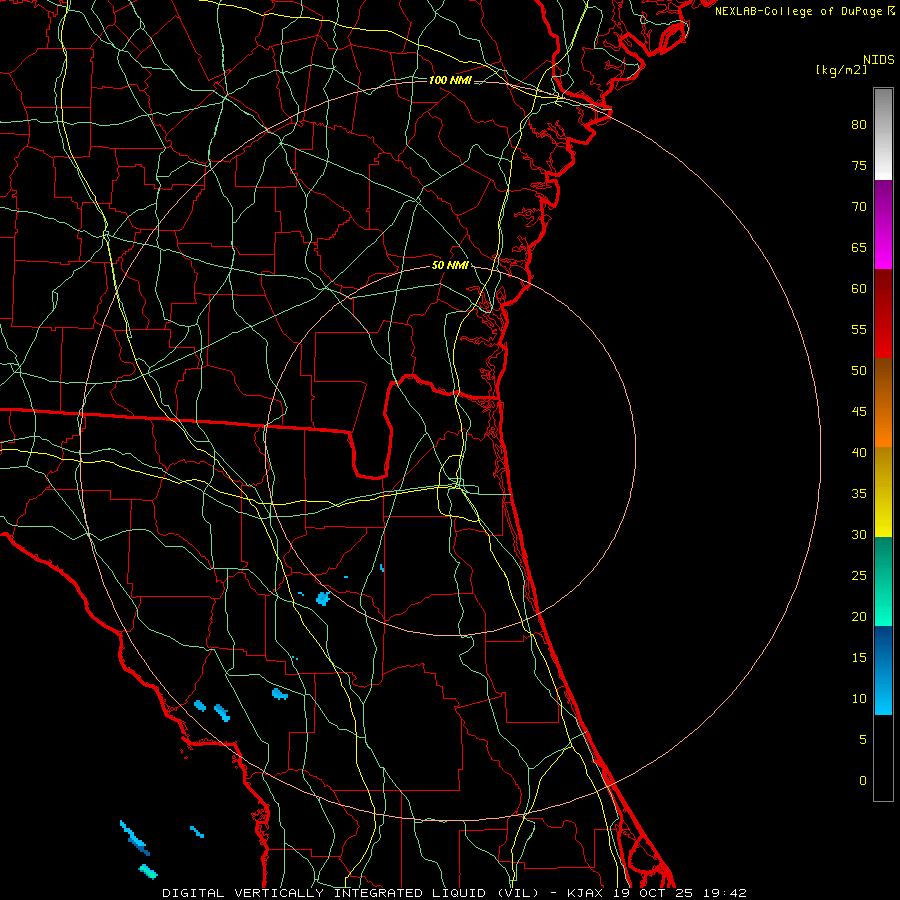
Task: Click the 25 value on the scale
Action: pos(859,576)
